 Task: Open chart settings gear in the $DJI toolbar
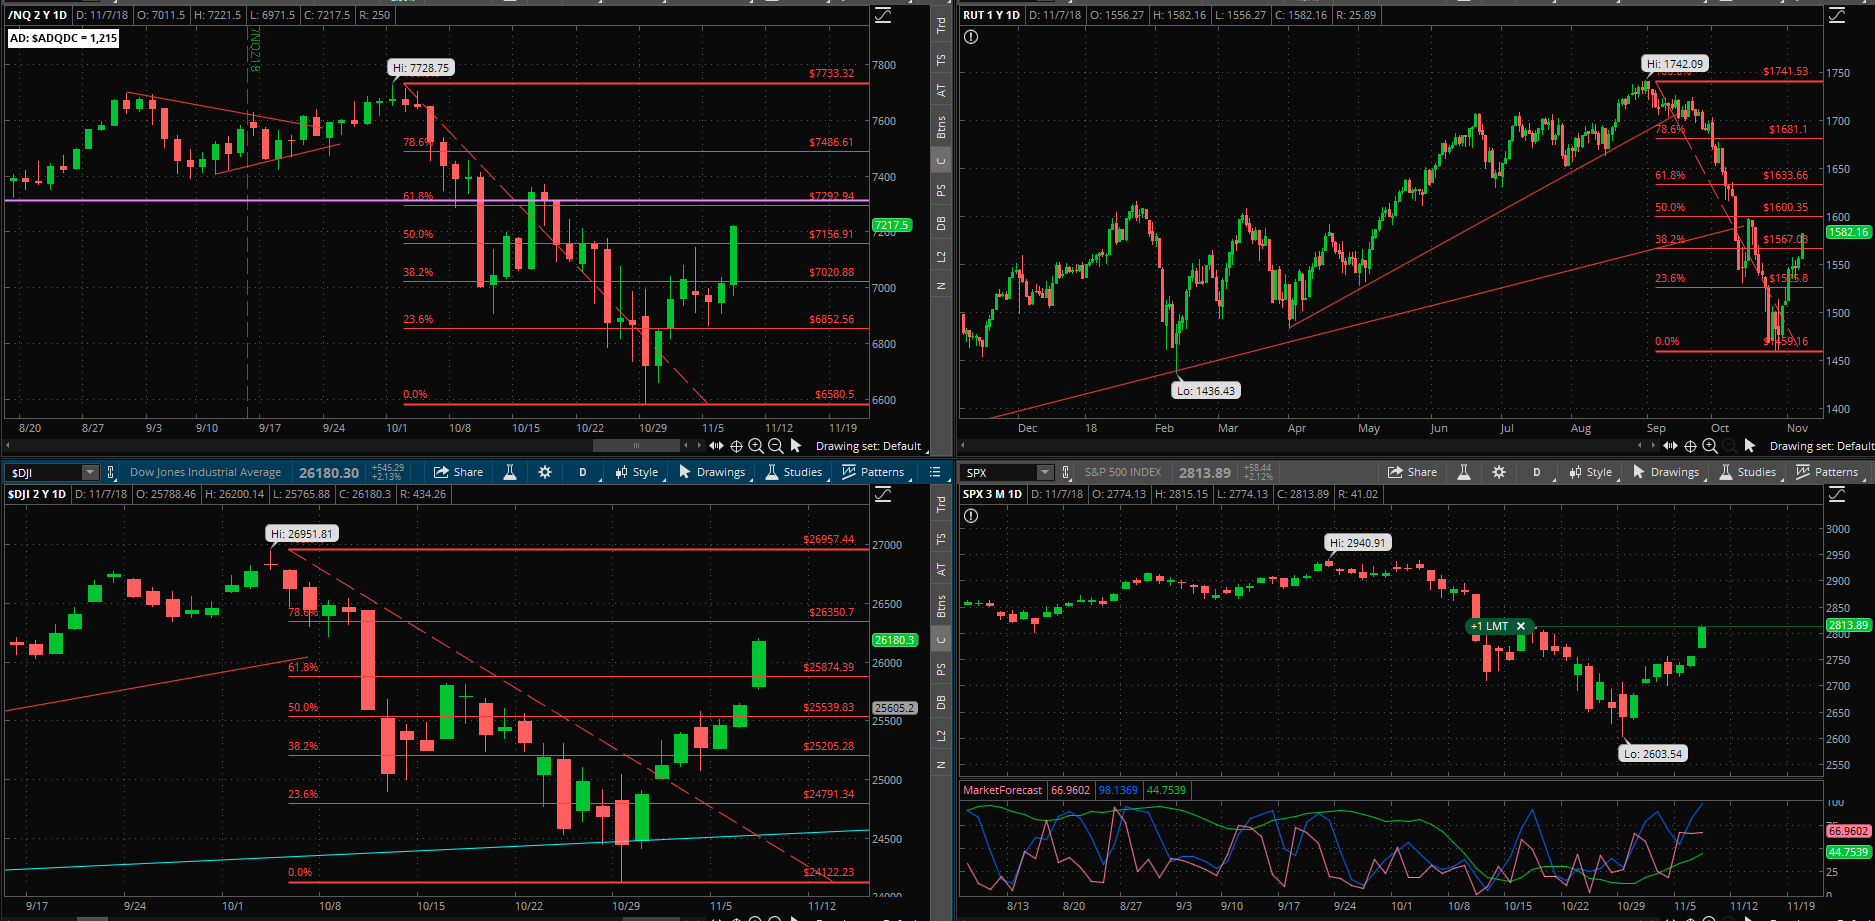click(545, 472)
